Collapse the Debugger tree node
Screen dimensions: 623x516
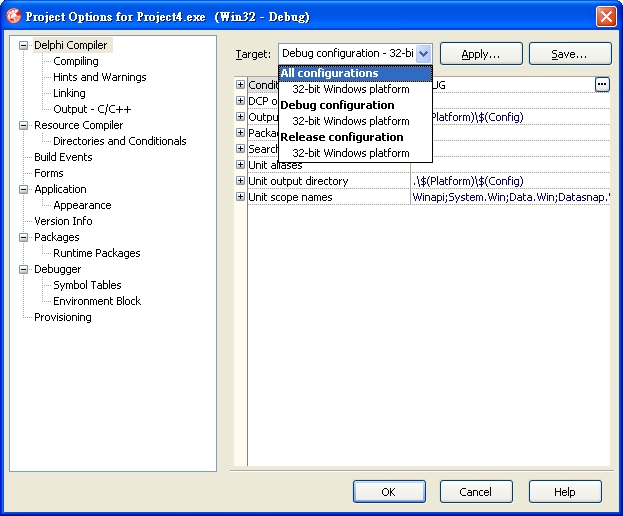coord(23,269)
